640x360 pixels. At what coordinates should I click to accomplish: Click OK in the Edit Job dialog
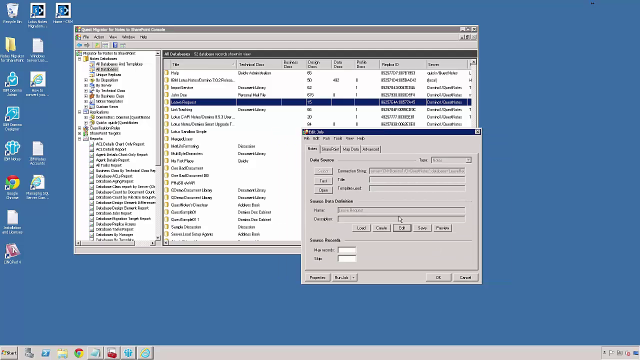click(x=438, y=278)
